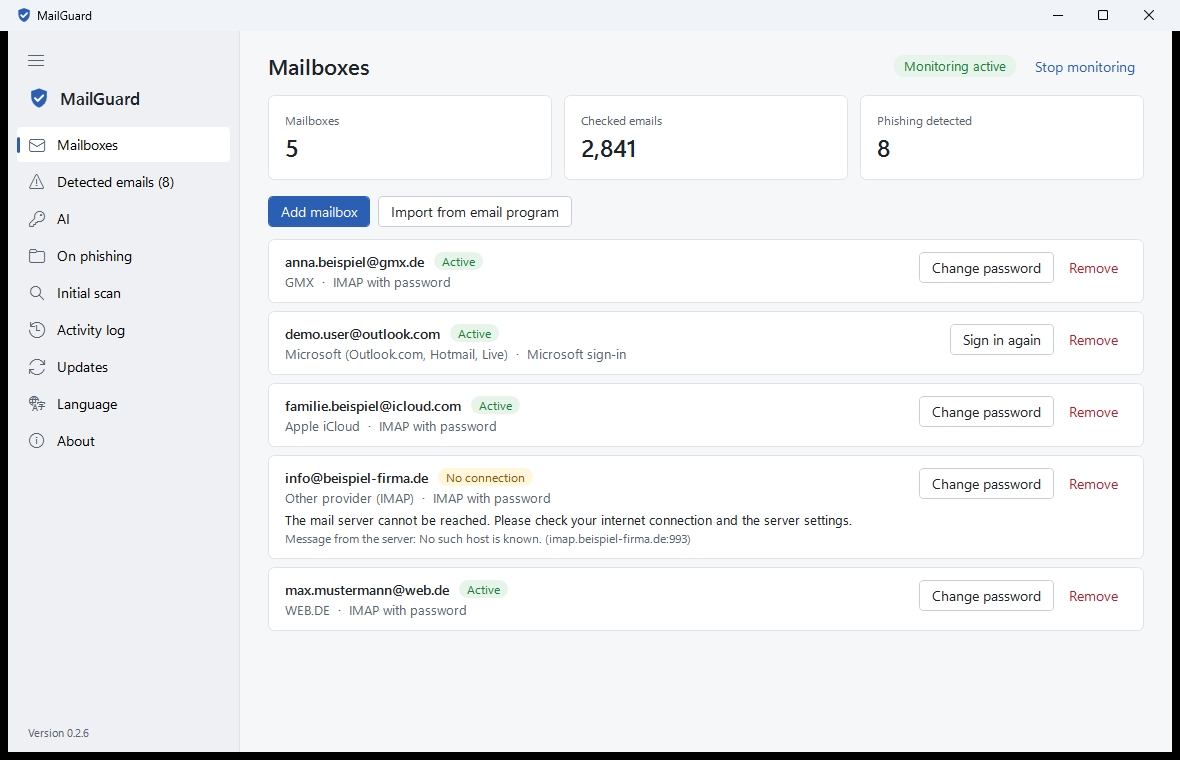This screenshot has height=760, width=1180.
Task: Click the folder icon beside On phishing
Action: [37, 256]
